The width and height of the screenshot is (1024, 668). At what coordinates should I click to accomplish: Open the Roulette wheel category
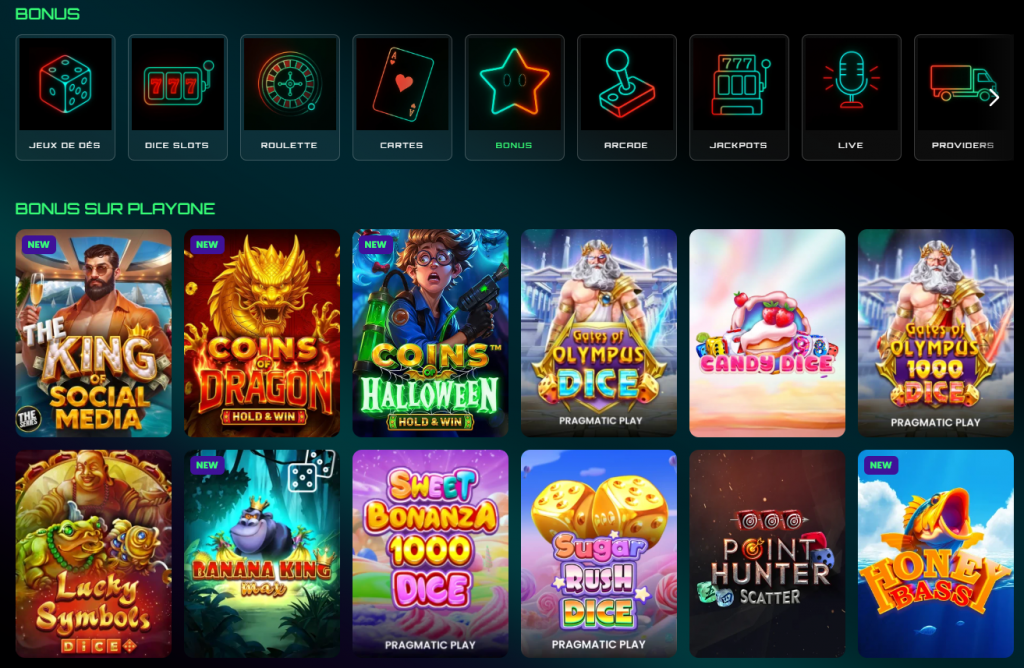click(x=290, y=97)
